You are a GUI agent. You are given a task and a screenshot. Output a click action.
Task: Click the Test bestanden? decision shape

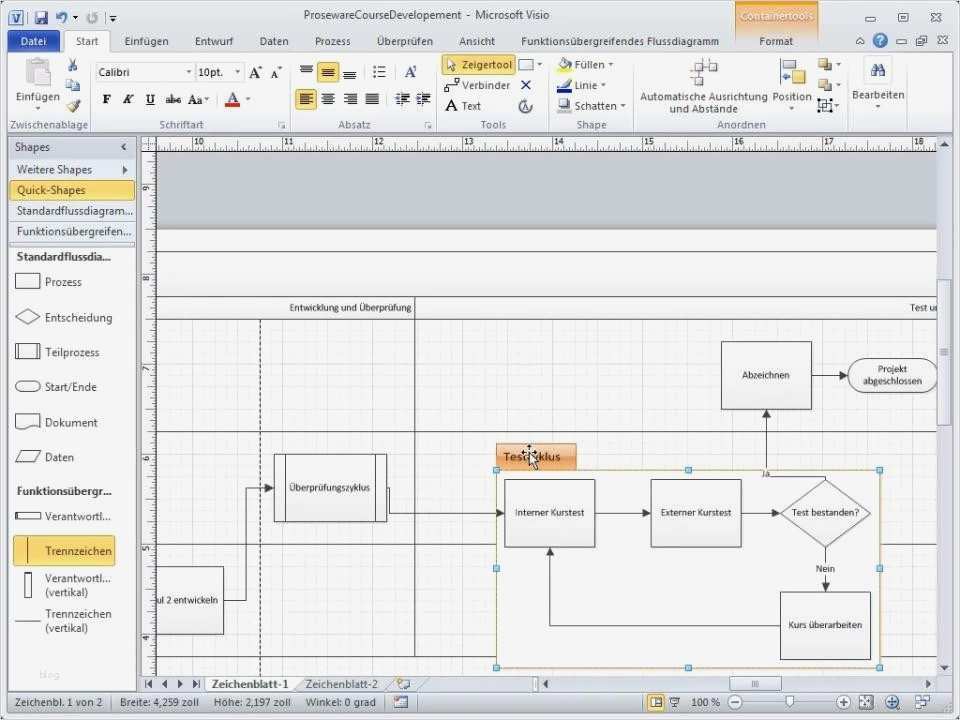tap(826, 513)
